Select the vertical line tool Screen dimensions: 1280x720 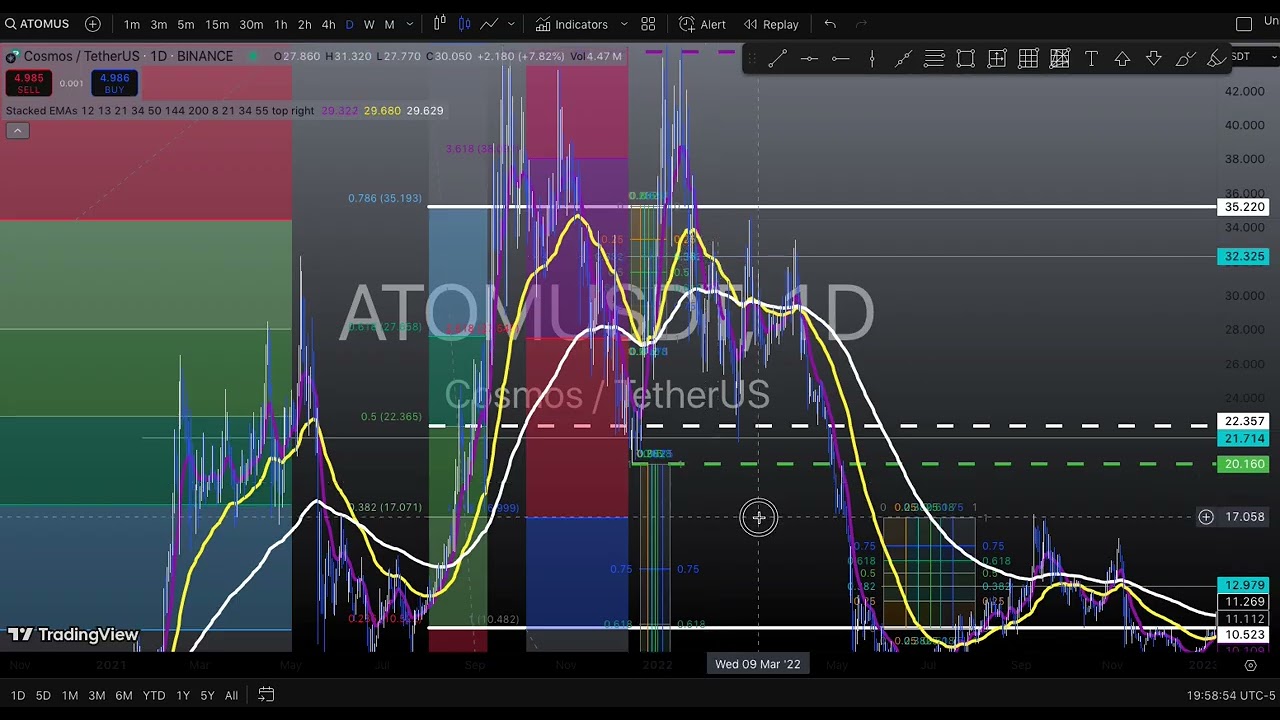tap(872, 59)
